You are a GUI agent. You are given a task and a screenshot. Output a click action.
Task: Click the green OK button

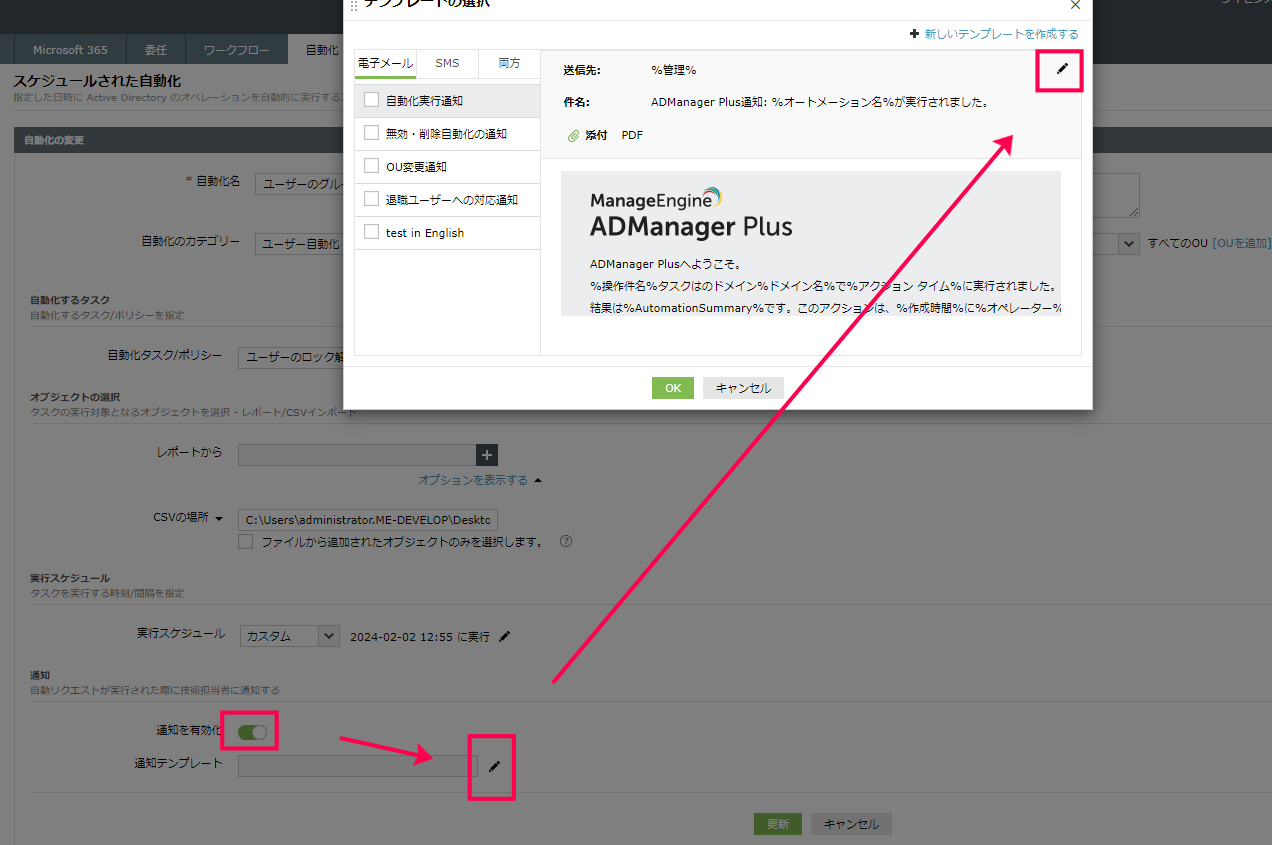(x=673, y=388)
